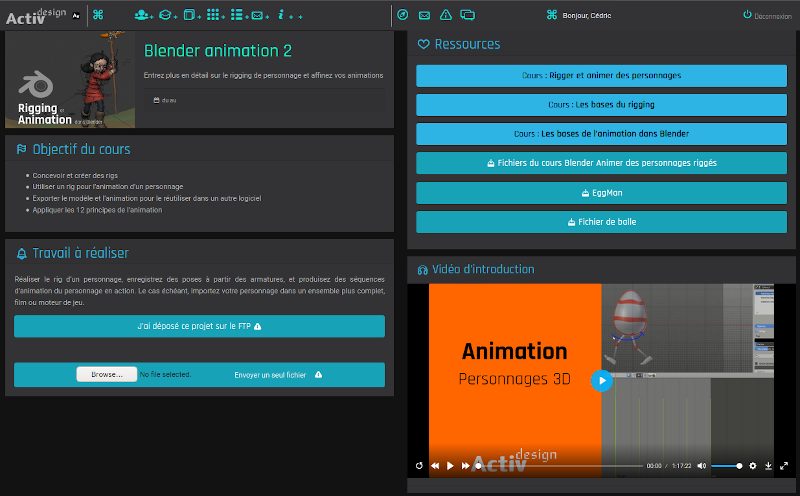Click the Blender animation 2 course title
800x496 pixels.
(x=218, y=51)
